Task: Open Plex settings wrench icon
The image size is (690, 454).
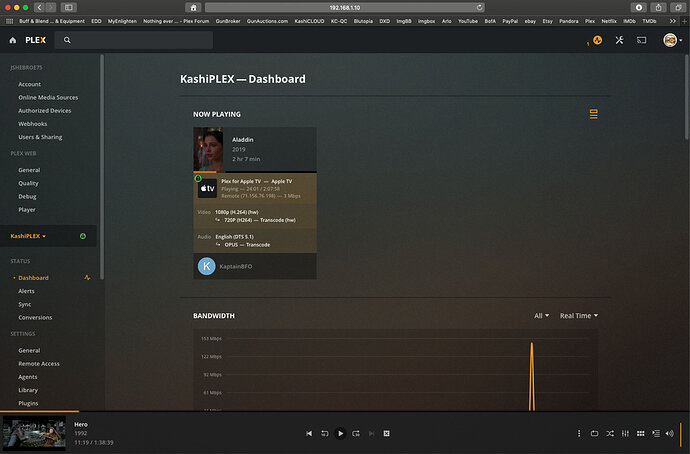Action: (620, 40)
